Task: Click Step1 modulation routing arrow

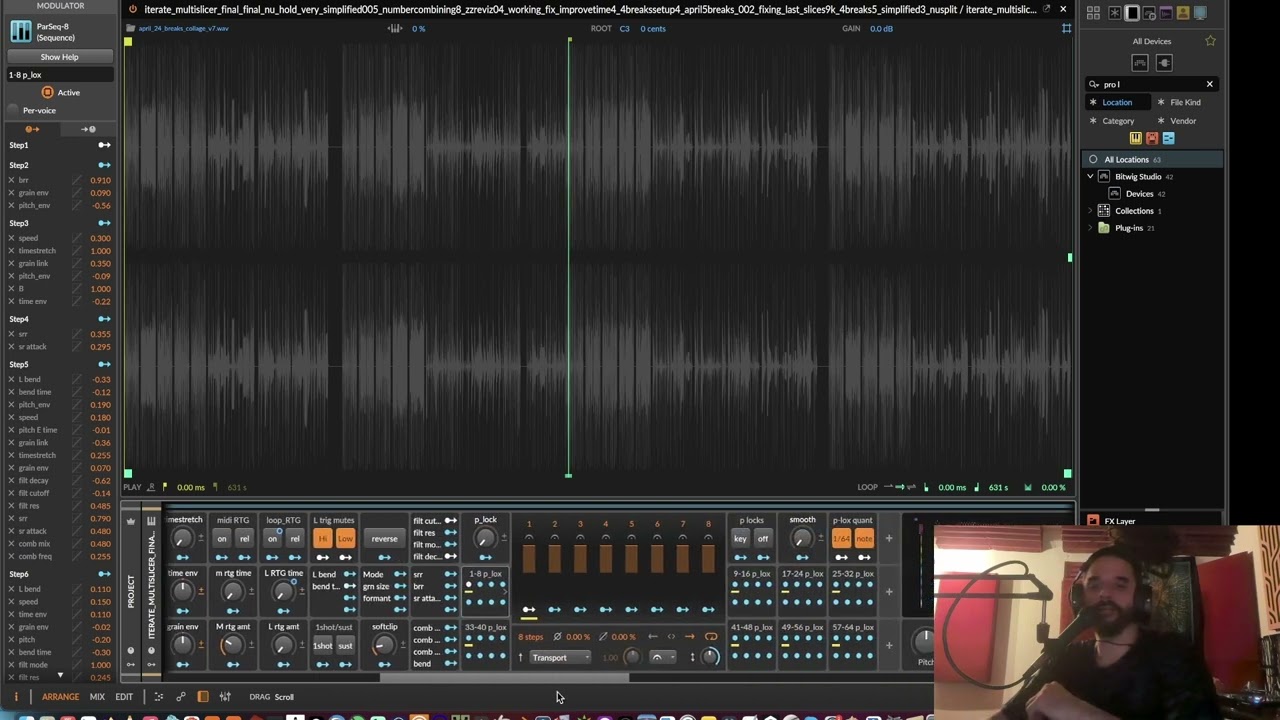Action: coord(104,145)
